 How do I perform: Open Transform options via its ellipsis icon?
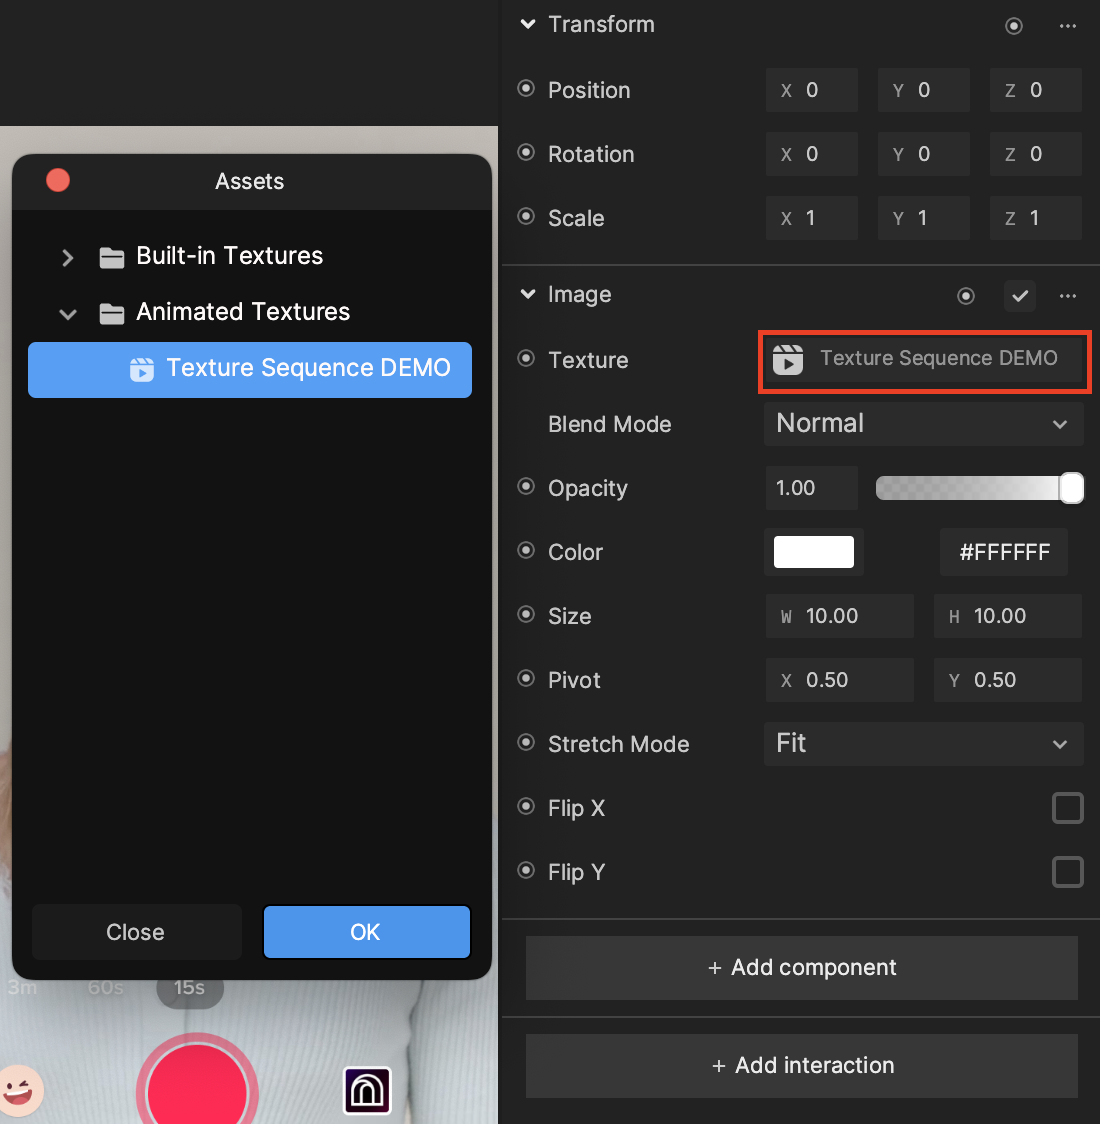coord(1067,26)
